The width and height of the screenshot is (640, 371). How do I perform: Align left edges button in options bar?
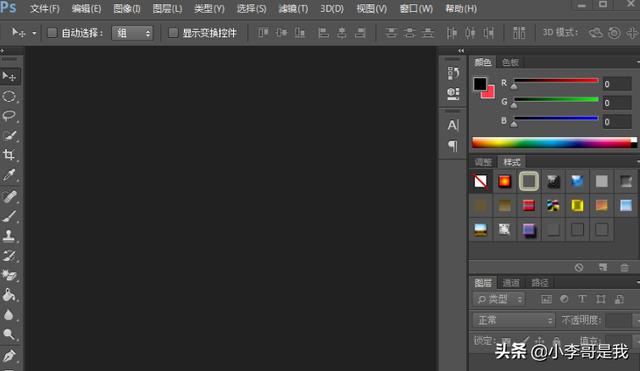(323, 33)
